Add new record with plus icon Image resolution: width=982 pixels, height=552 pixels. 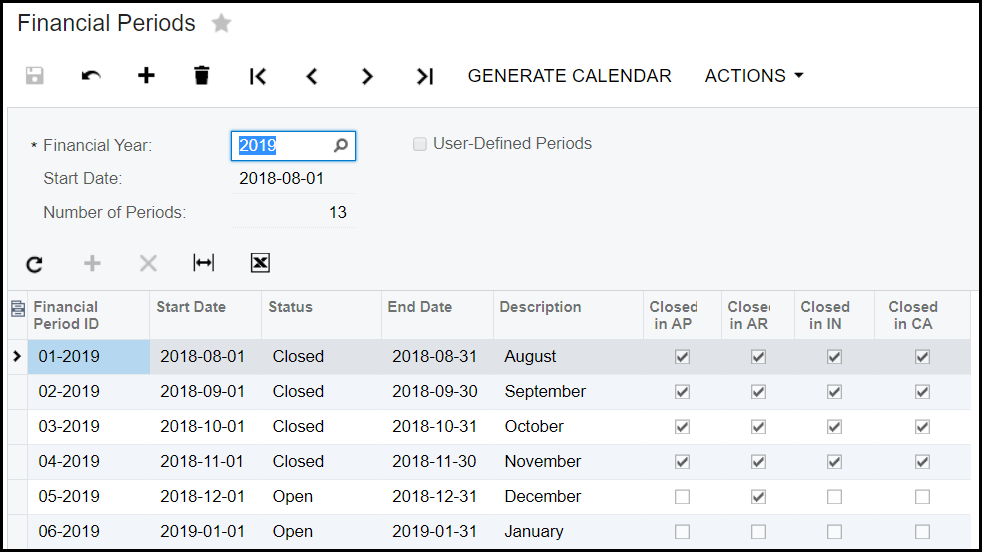click(146, 76)
